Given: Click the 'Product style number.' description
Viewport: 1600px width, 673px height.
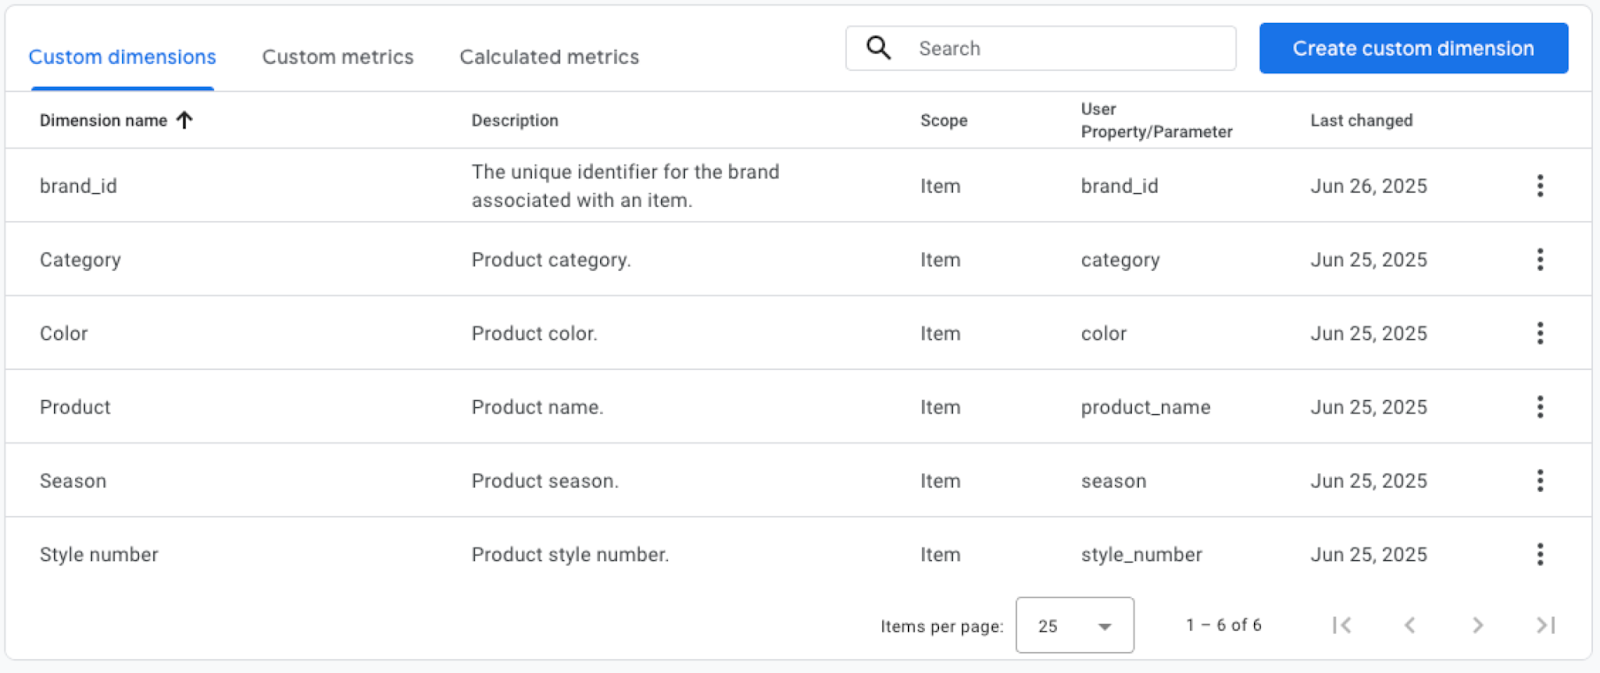Looking at the screenshot, I should click(x=570, y=554).
